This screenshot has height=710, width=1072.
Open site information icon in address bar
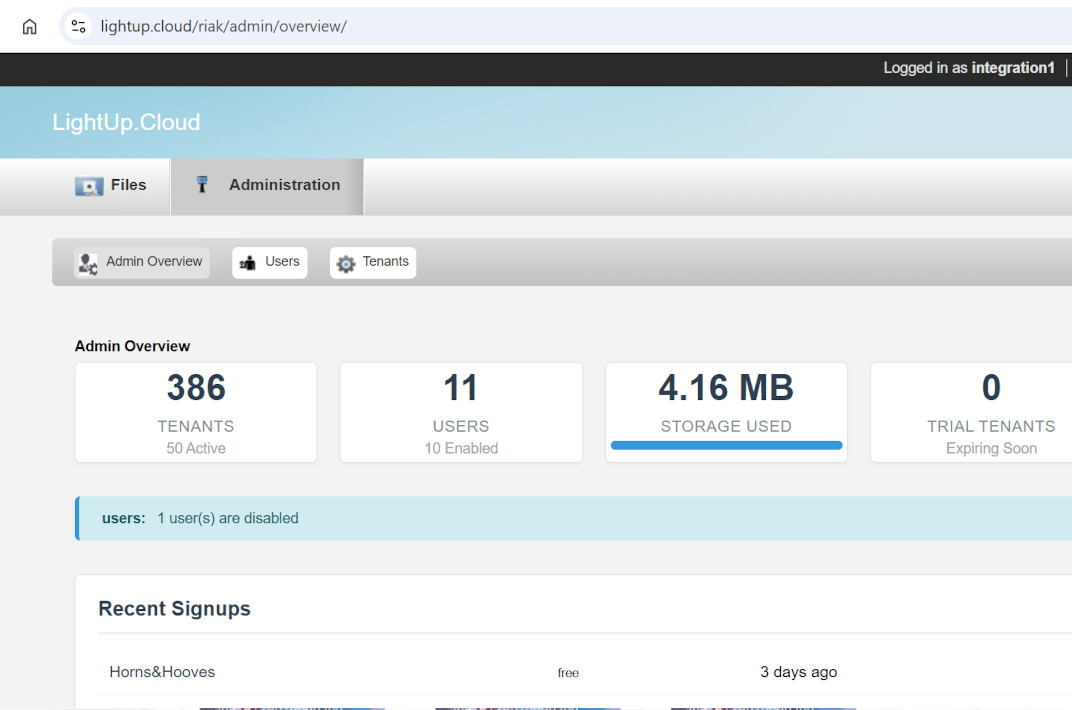(x=79, y=27)
